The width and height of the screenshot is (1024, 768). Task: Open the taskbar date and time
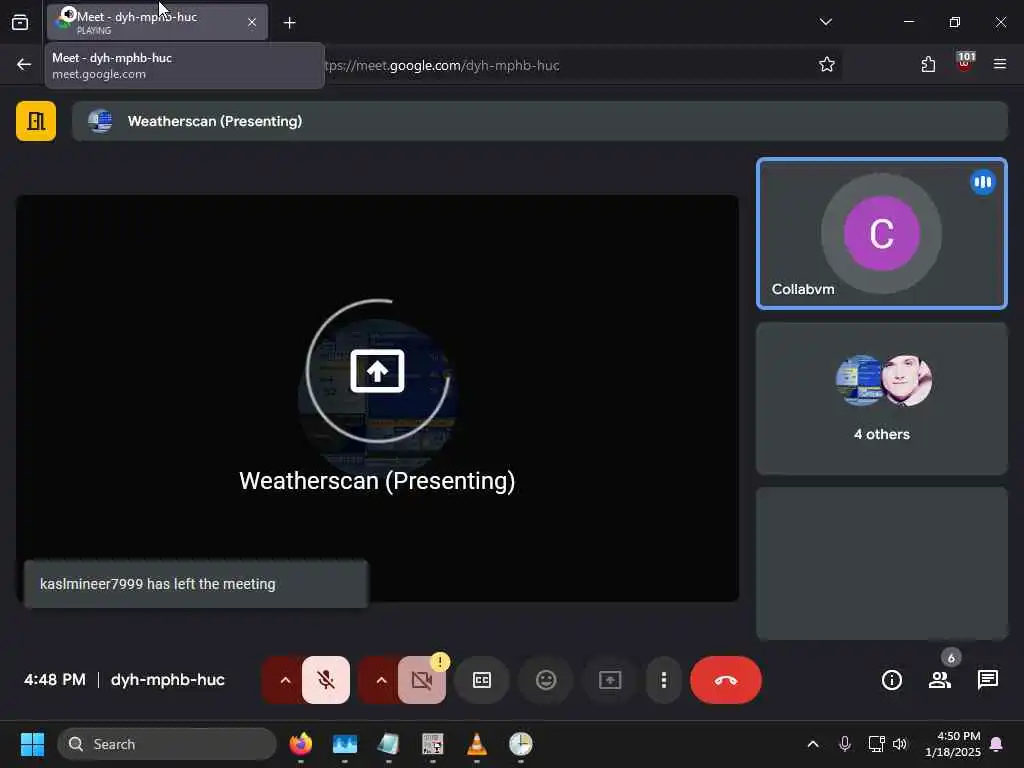coord(953,744)
